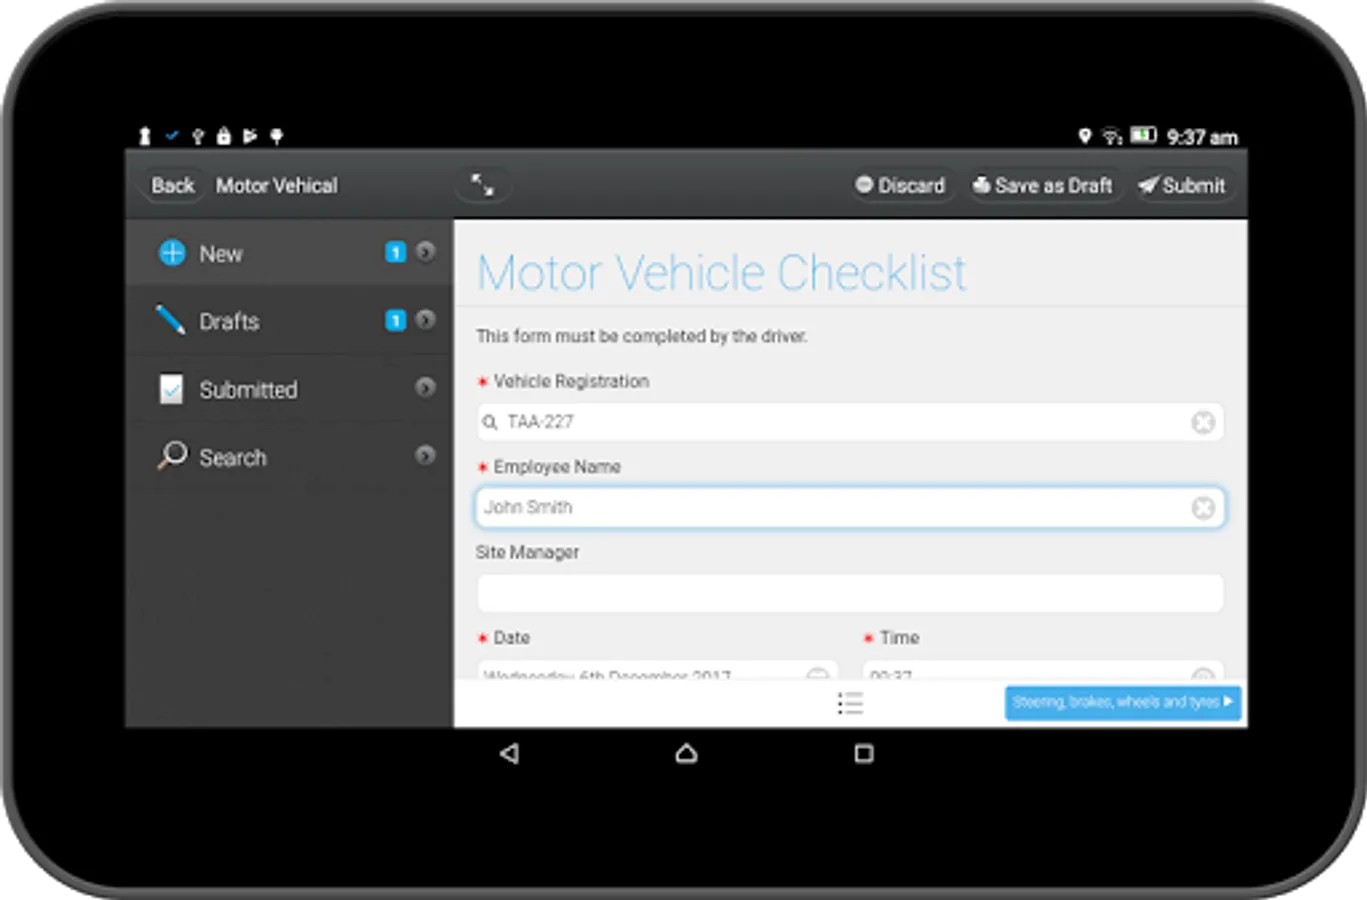This screenshot has width=1367, height=900.
Task: Click the Search magnifier icon in sidebar
Action: [x=172, y=456]
